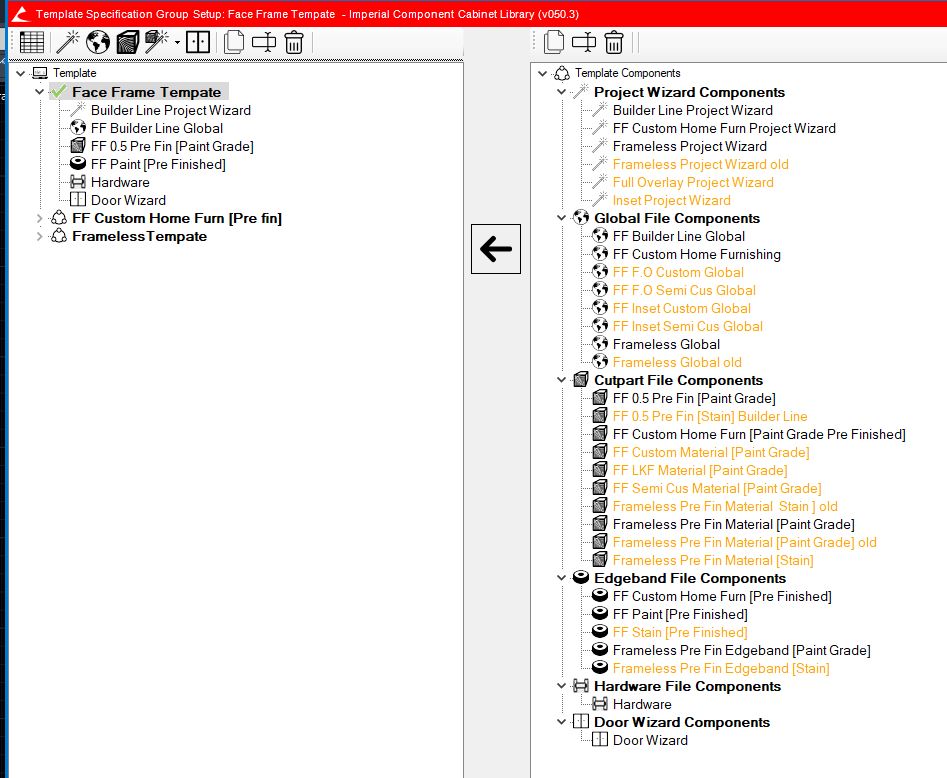Viewport: 947px width, 778px height.
Task: Click the copy icon in left toolbar
Action: coord(234,42)
